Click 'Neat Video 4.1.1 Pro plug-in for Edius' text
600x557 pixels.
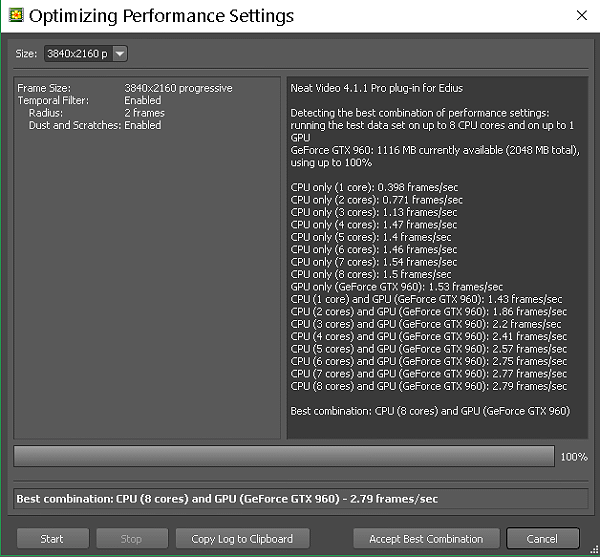[377, 88]
